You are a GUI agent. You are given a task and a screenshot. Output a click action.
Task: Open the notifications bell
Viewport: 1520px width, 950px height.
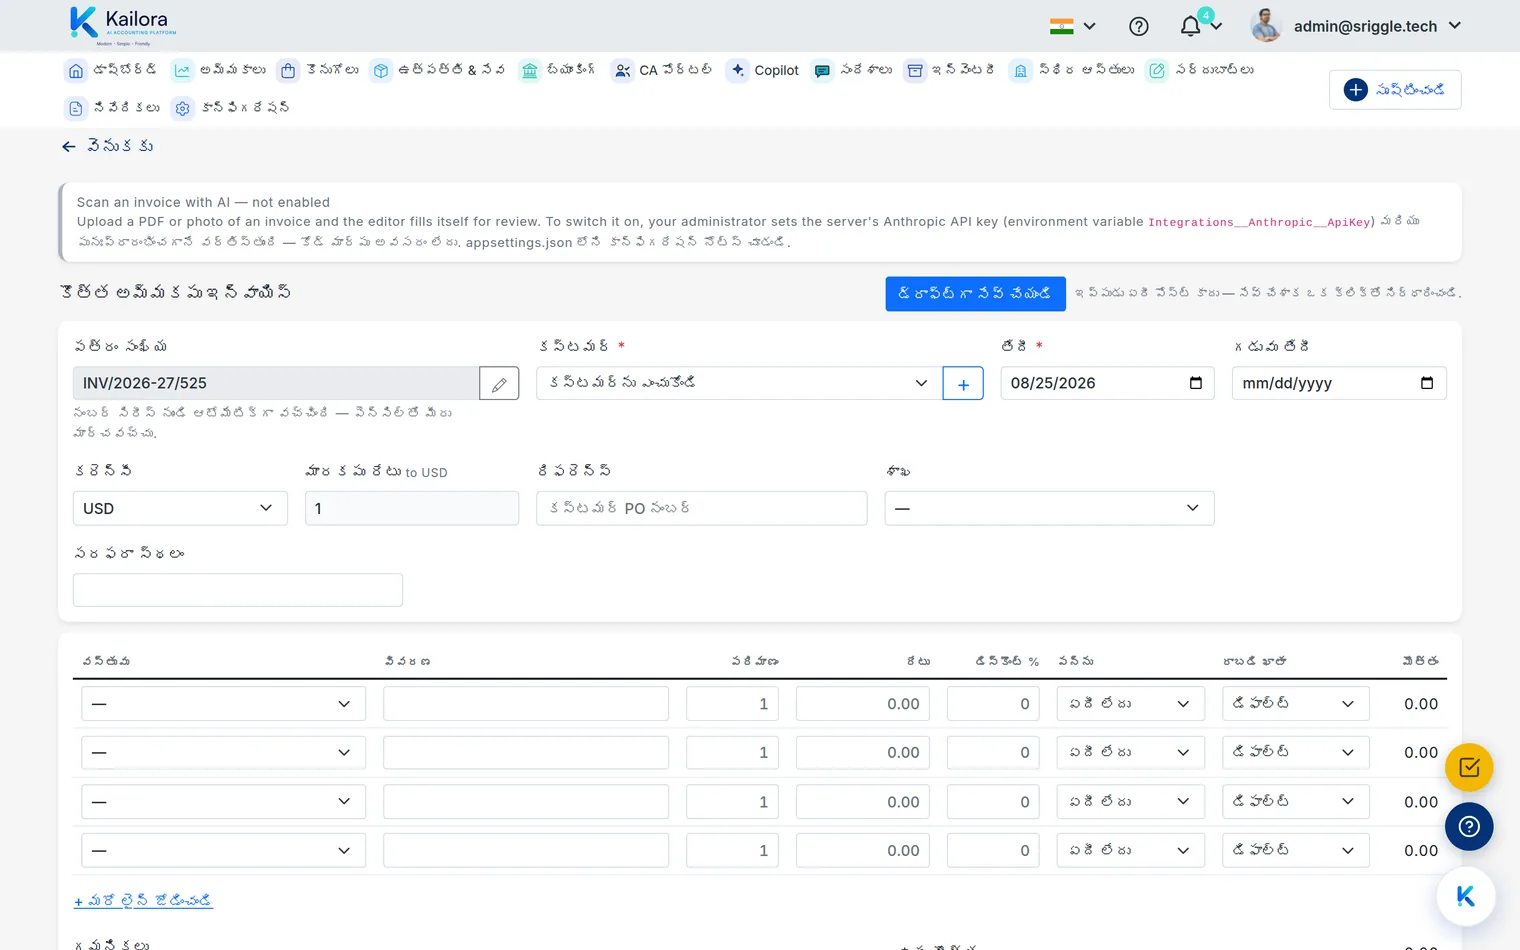1190,26
